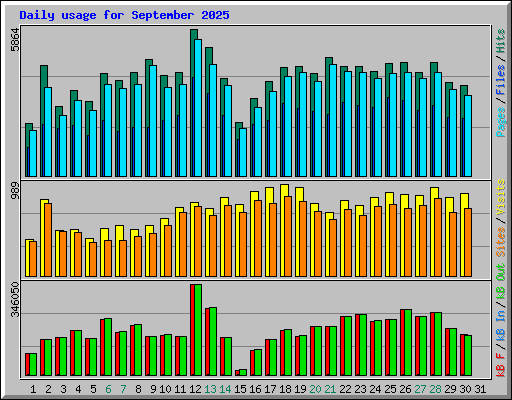Click weekend day label 21
Screen dimensions: 512x400
[x=330, y=389]
